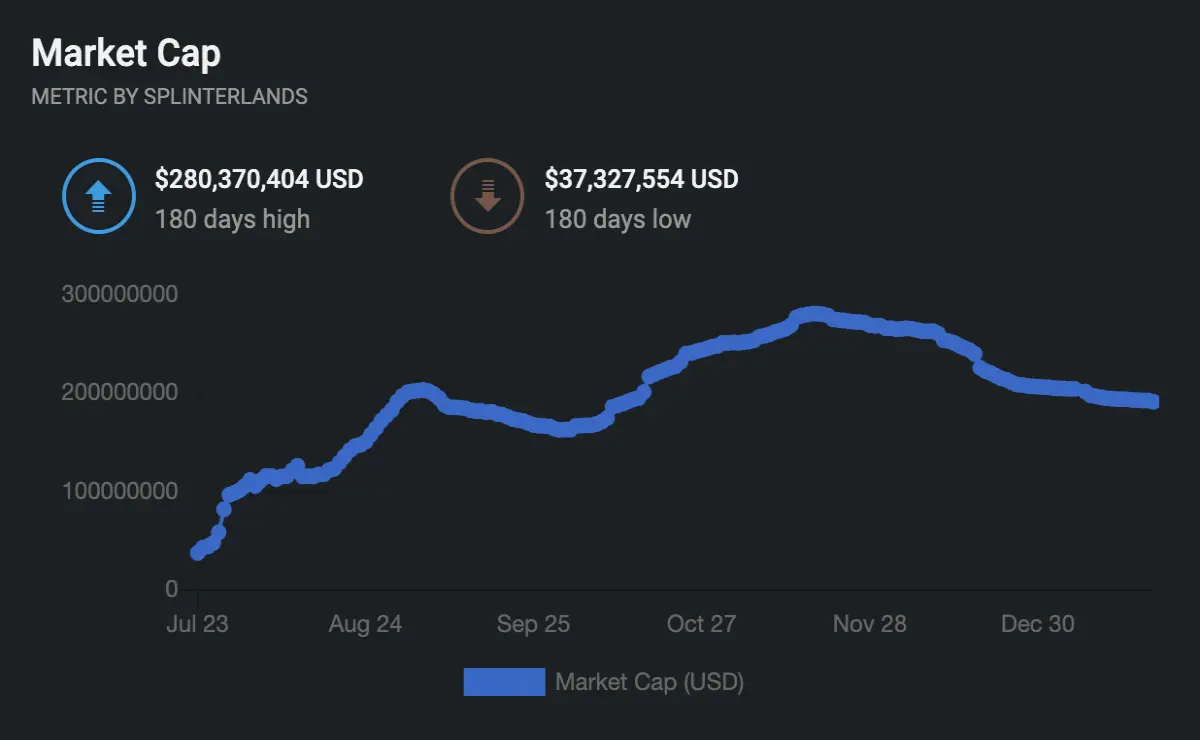Click the Jul 23 x-axis label
This screenshot has width=1200, height=740.
[x=197, y=624]
